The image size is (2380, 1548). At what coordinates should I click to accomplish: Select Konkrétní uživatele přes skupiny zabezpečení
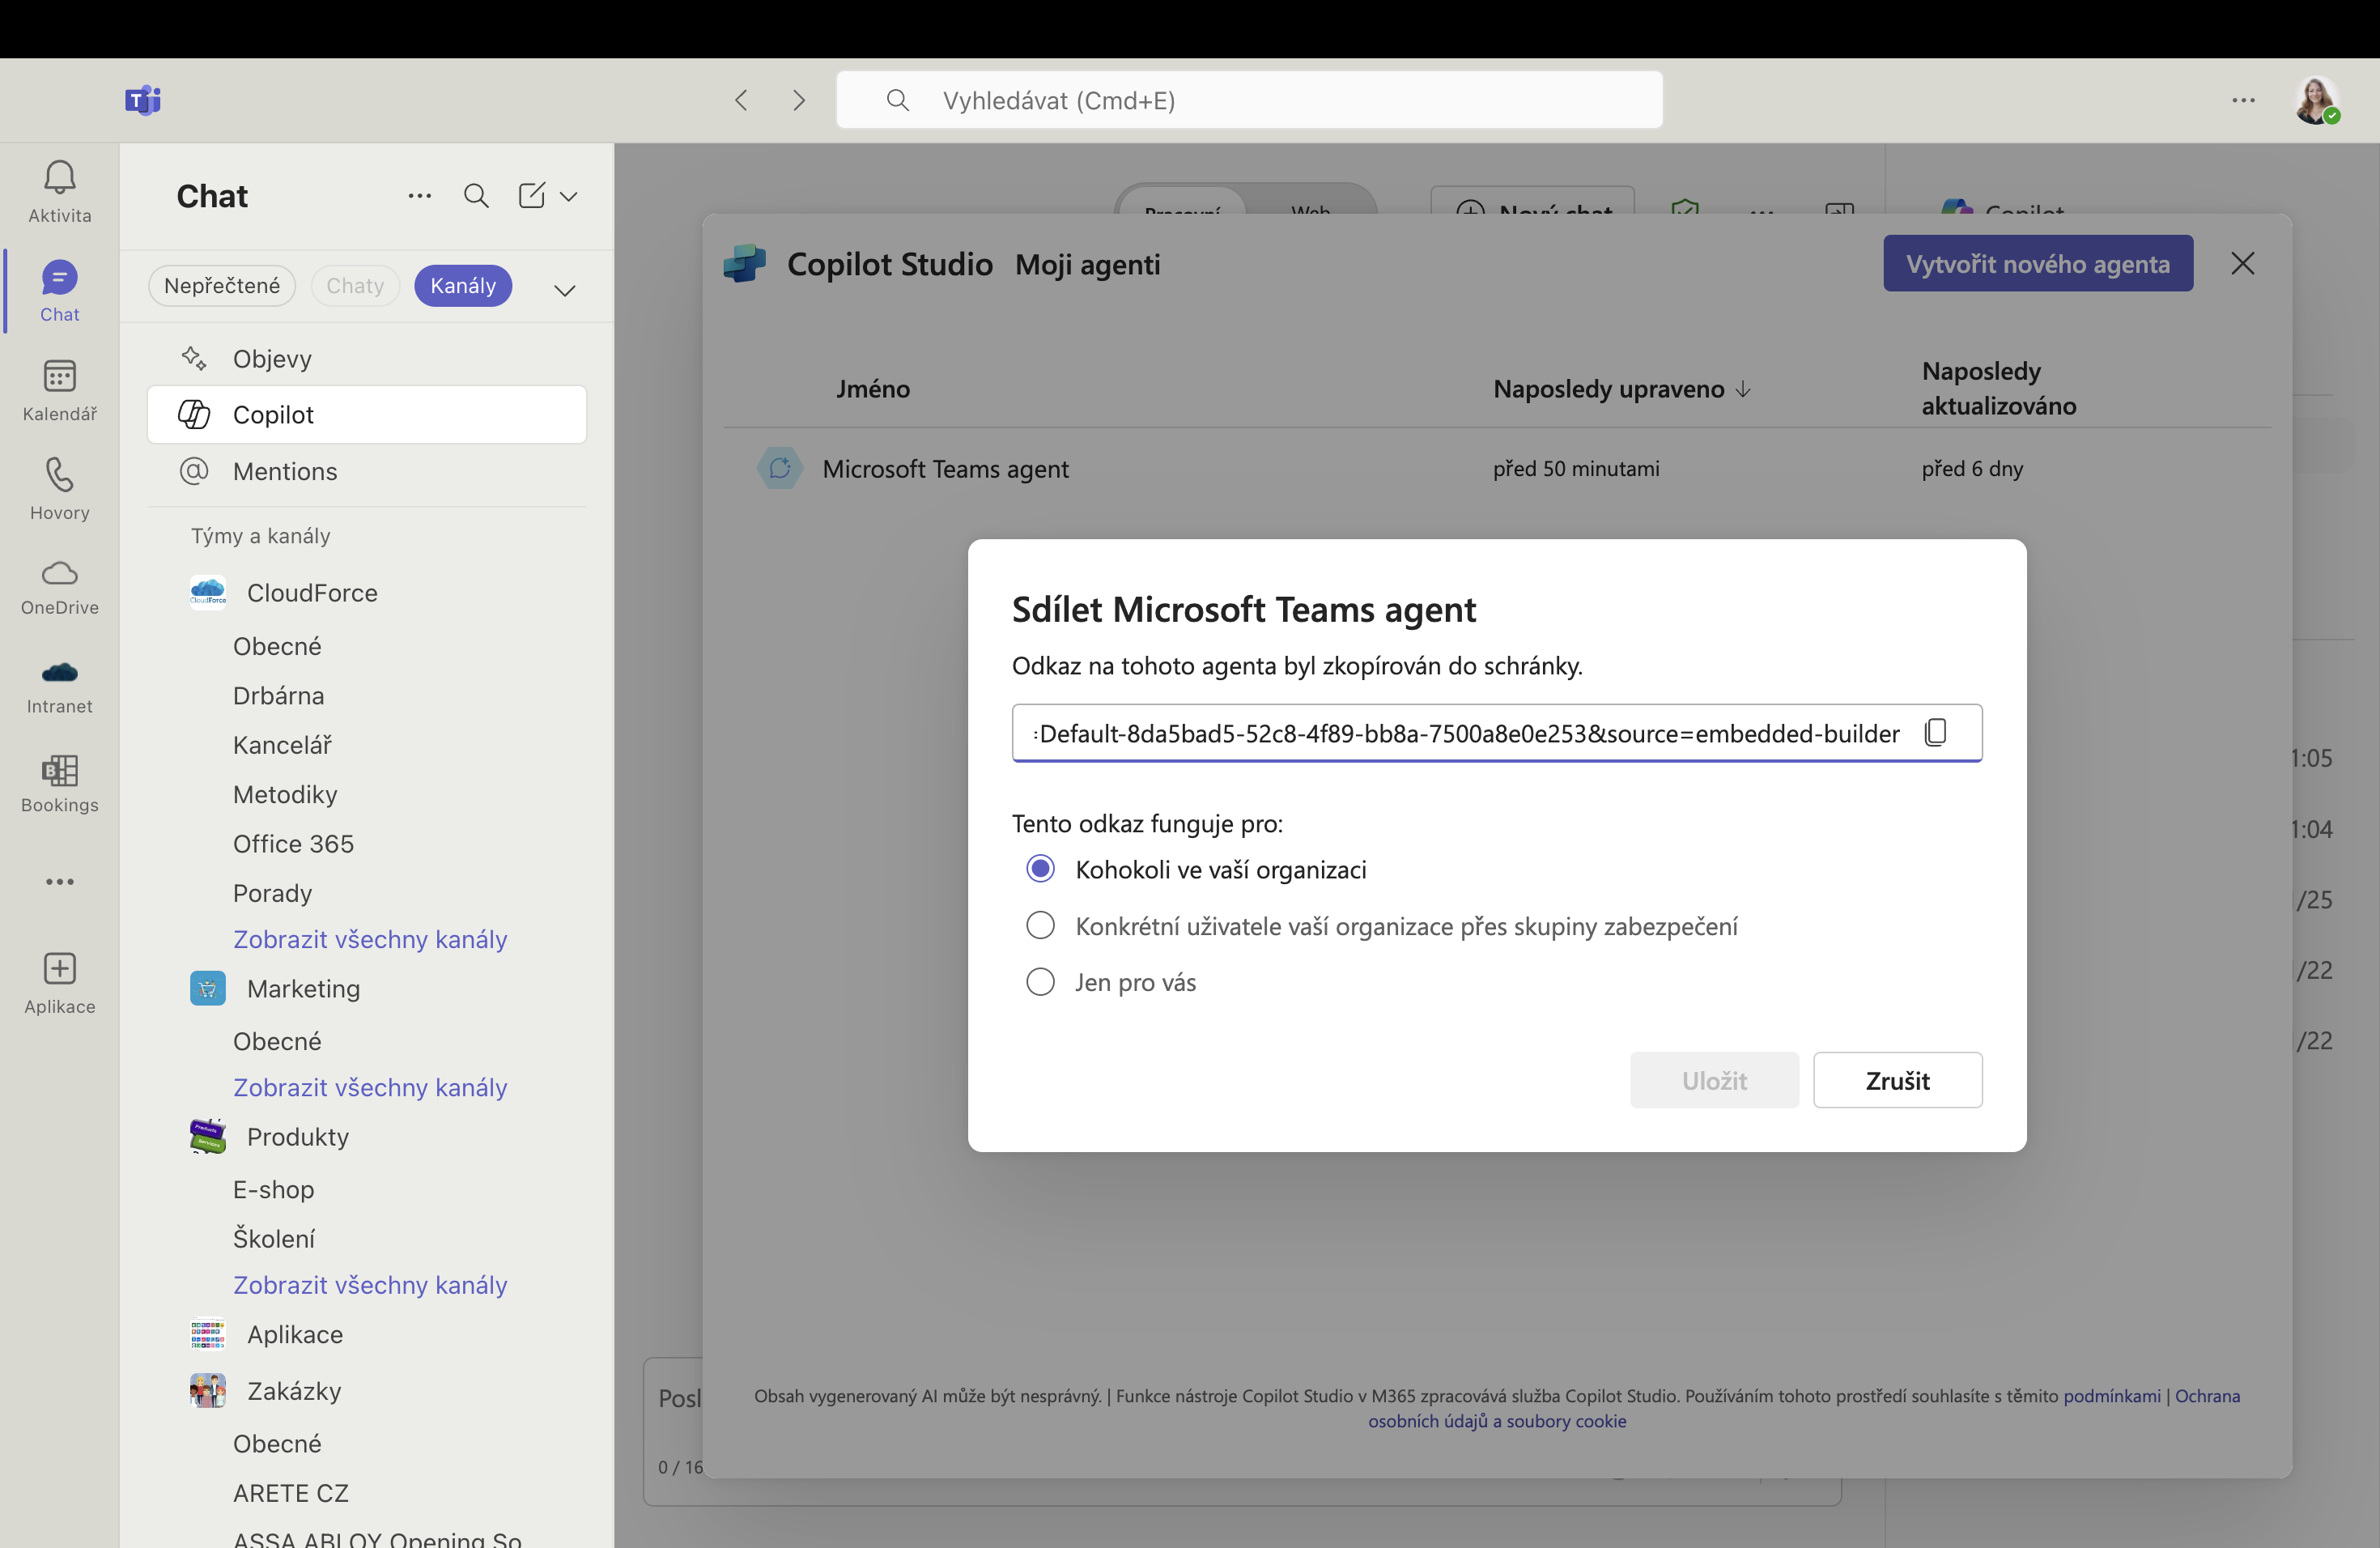1041,926
